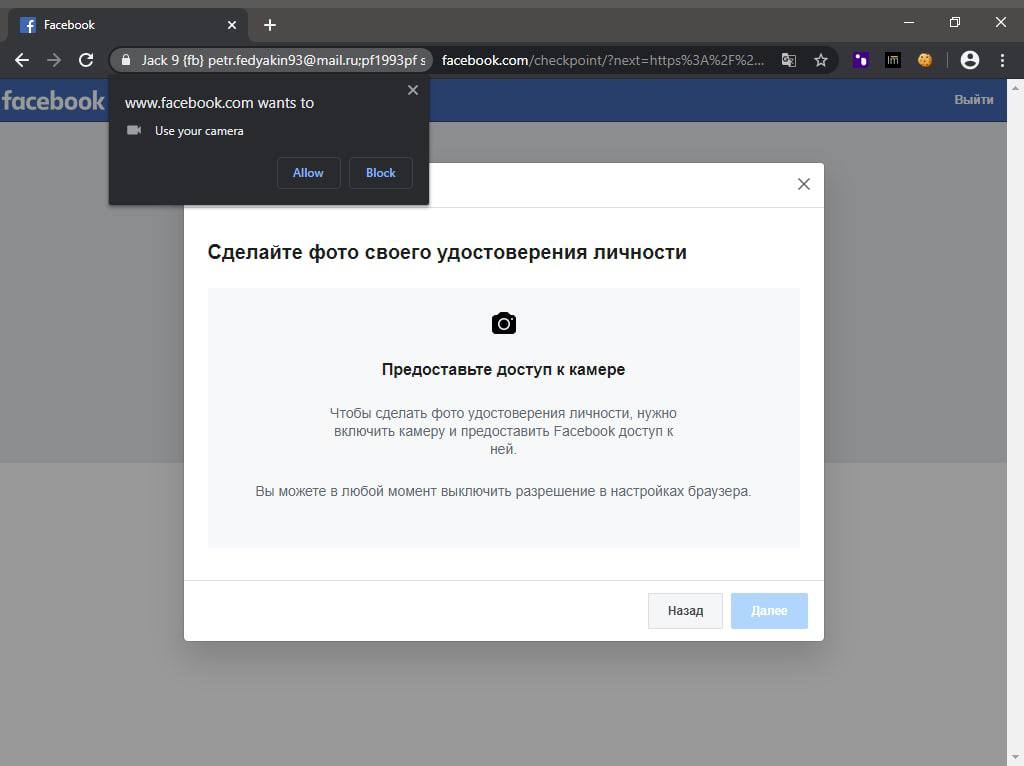The image size is (1024, 766).
Task: Click the scrollbar up arrow
Action: 1016,88
